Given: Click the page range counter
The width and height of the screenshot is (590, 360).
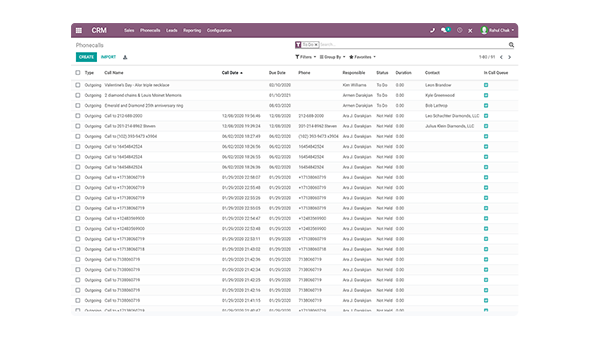Looking at the screenshot, I should pos(487,57).
